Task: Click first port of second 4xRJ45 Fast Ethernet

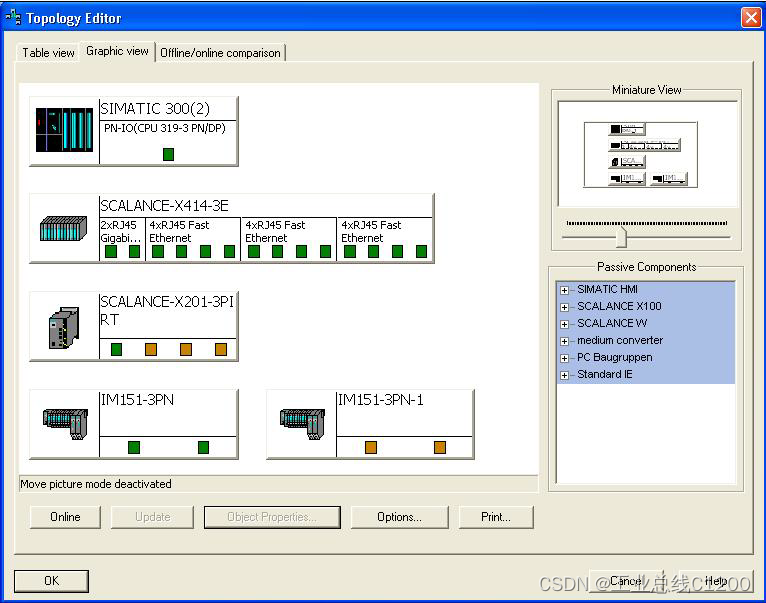Action: [x=254, y=252]
